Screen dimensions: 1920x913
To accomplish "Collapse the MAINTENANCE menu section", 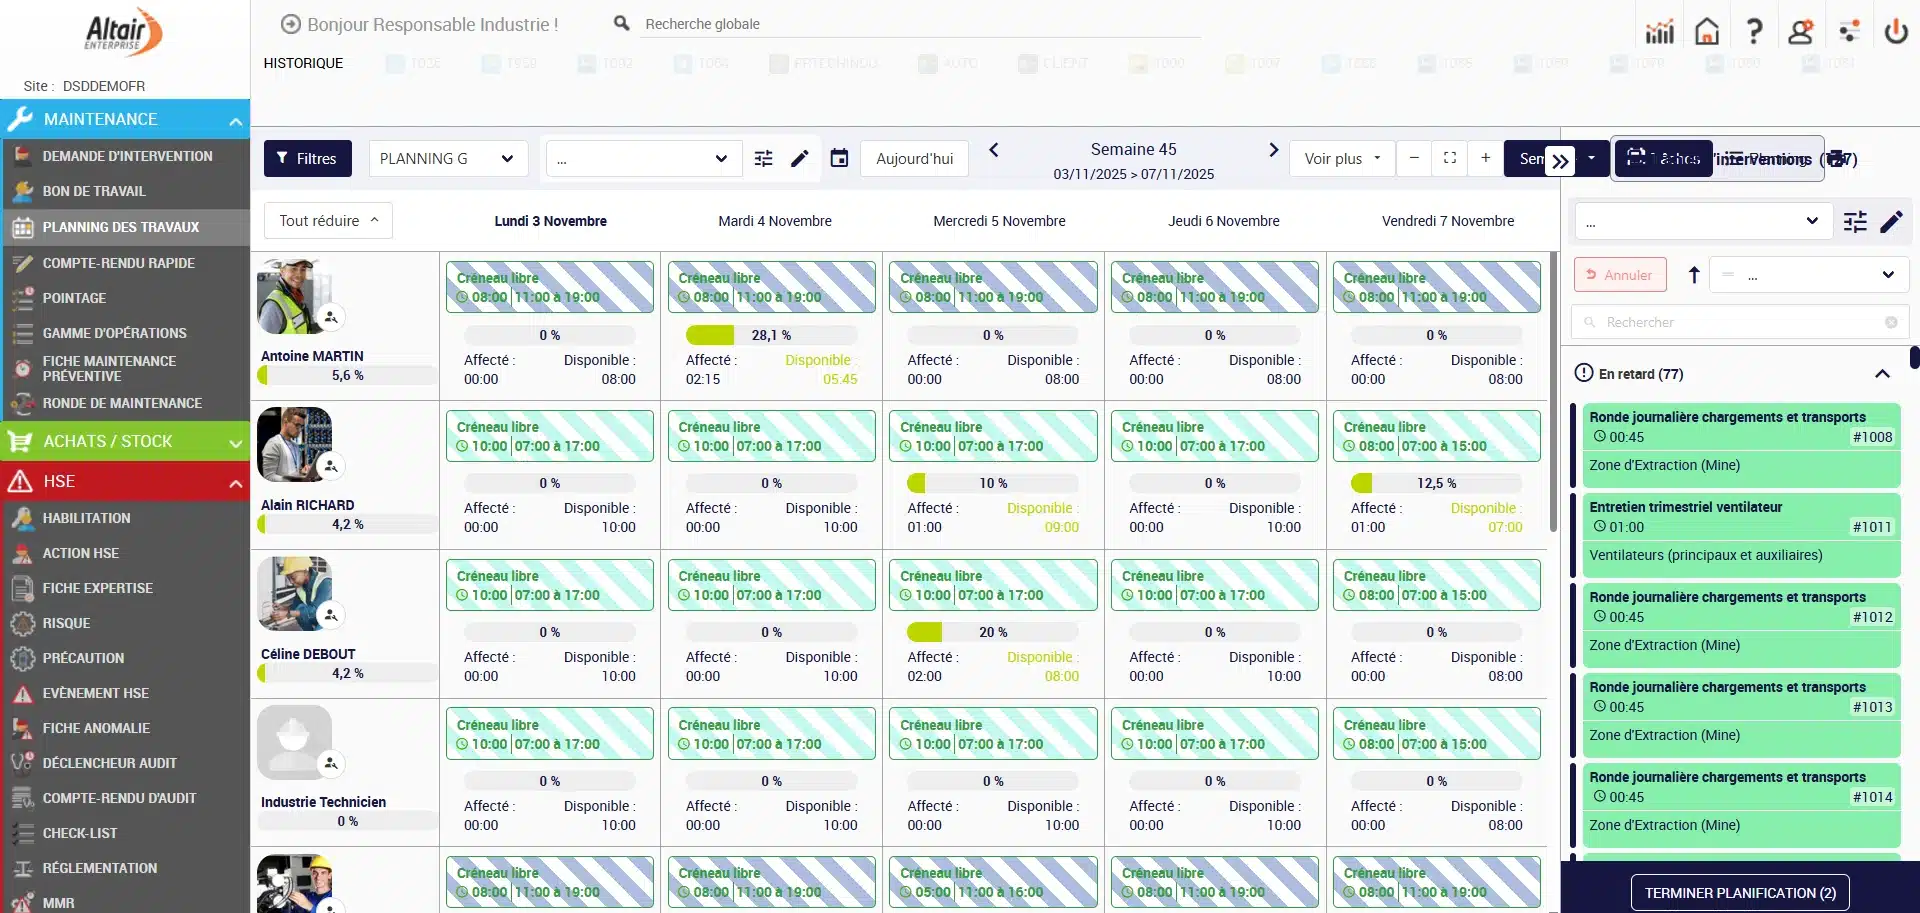I will click(236, 121).
